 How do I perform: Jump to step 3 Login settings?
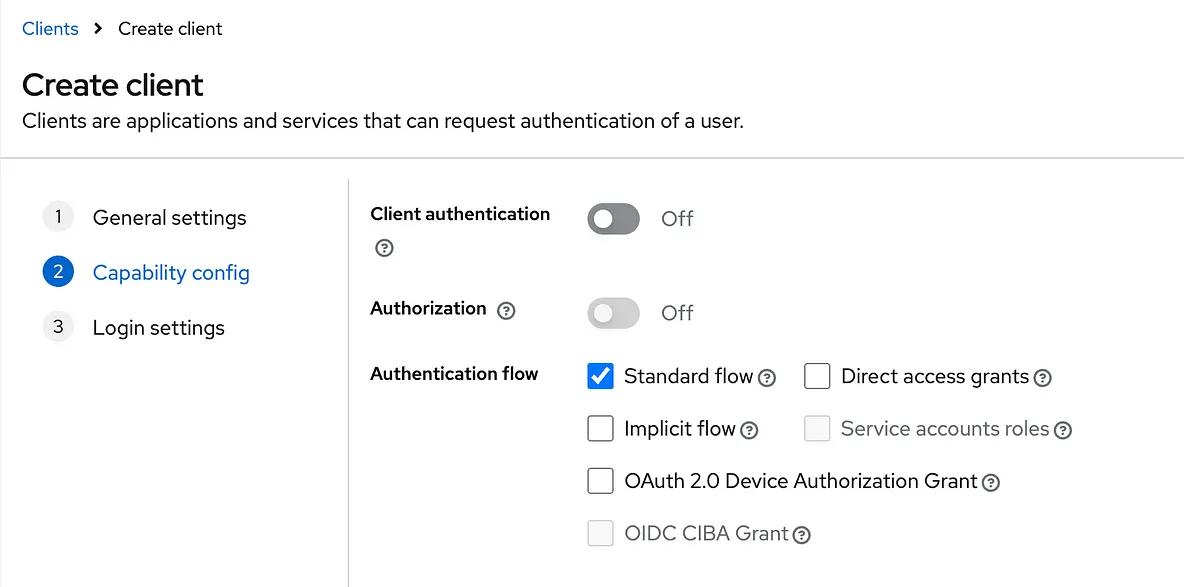coord(134,327)
